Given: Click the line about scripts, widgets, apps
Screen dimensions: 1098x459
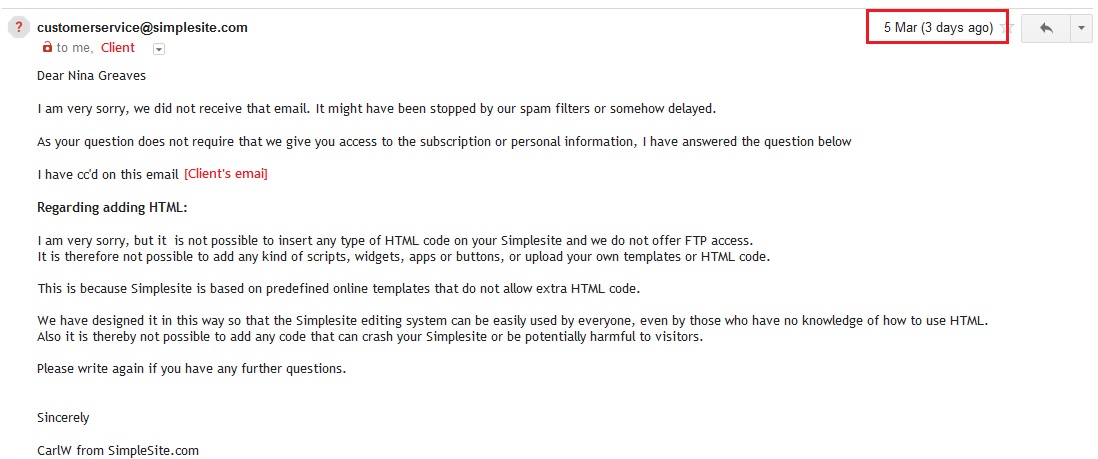Looking at the screenshot, I should [x=403, y=256].
